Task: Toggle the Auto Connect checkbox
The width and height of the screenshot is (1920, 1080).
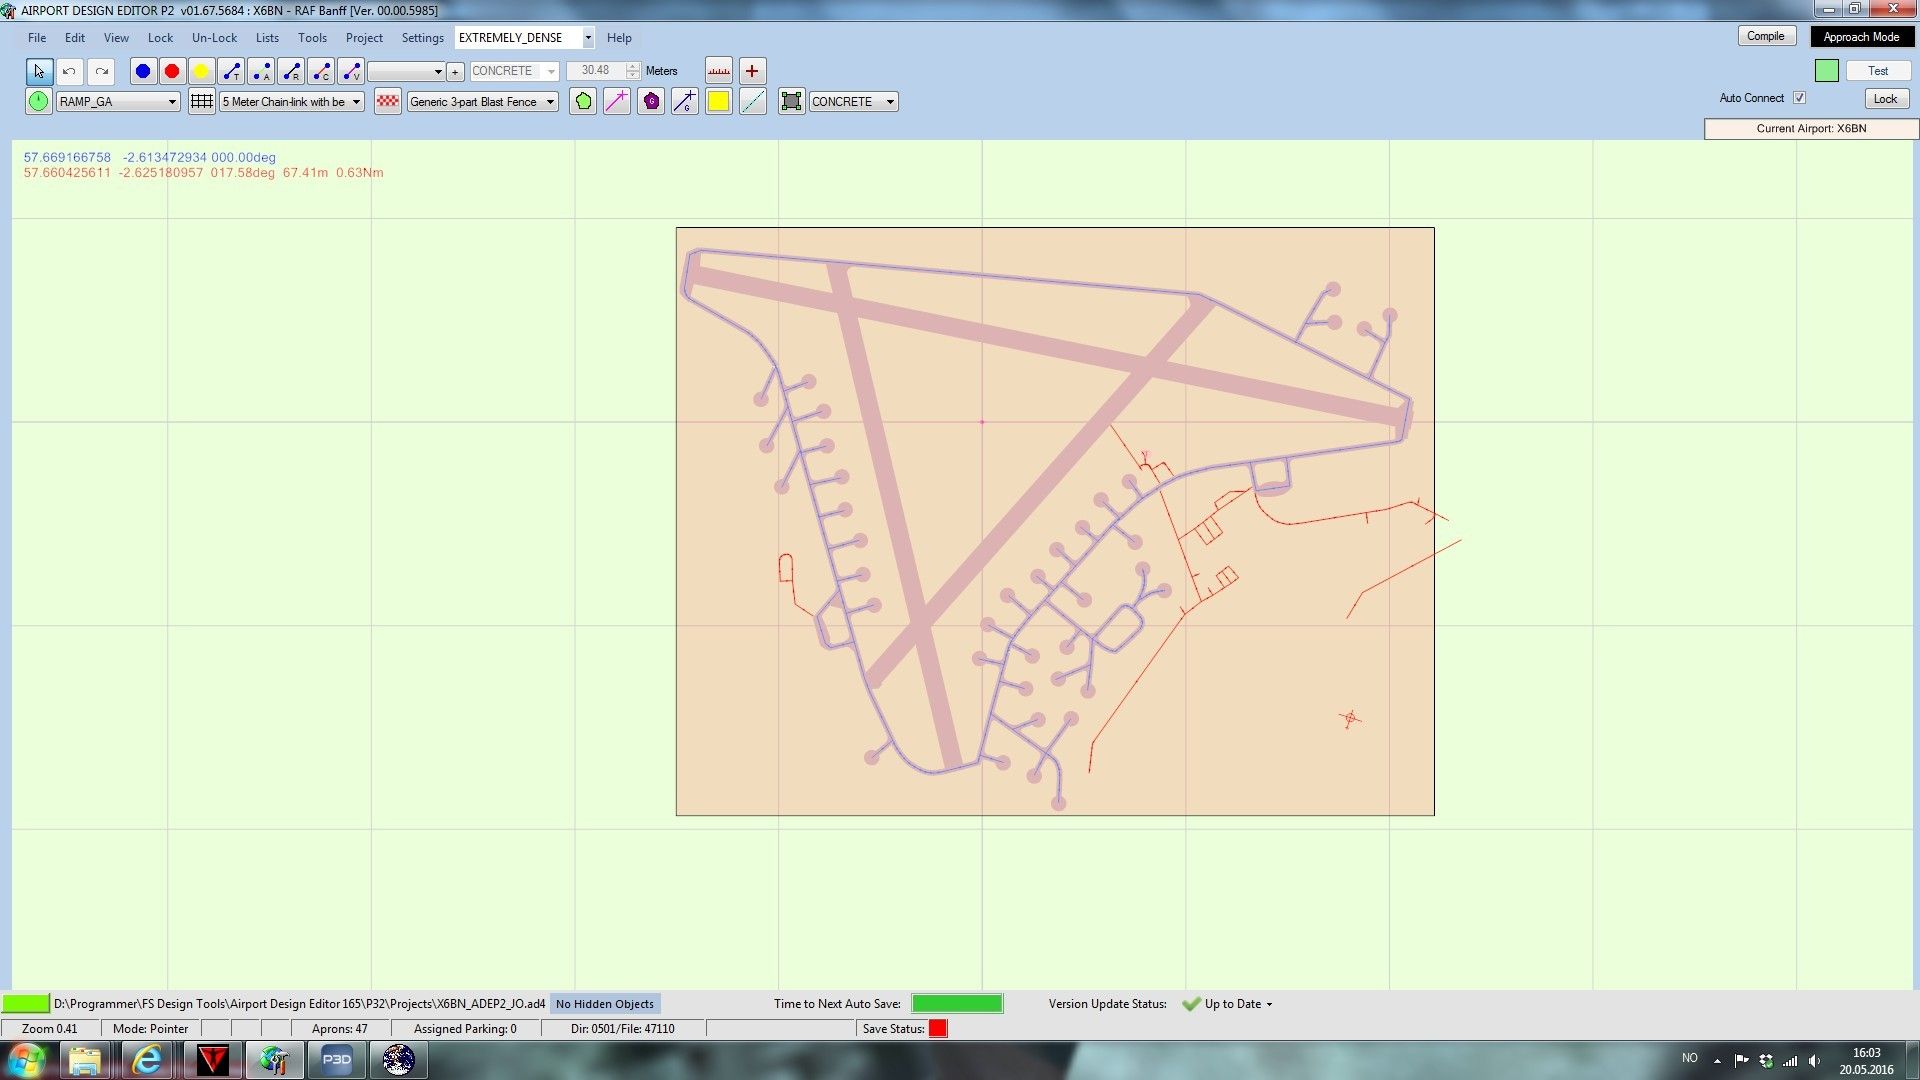Action: click(x=1799, y=98)
